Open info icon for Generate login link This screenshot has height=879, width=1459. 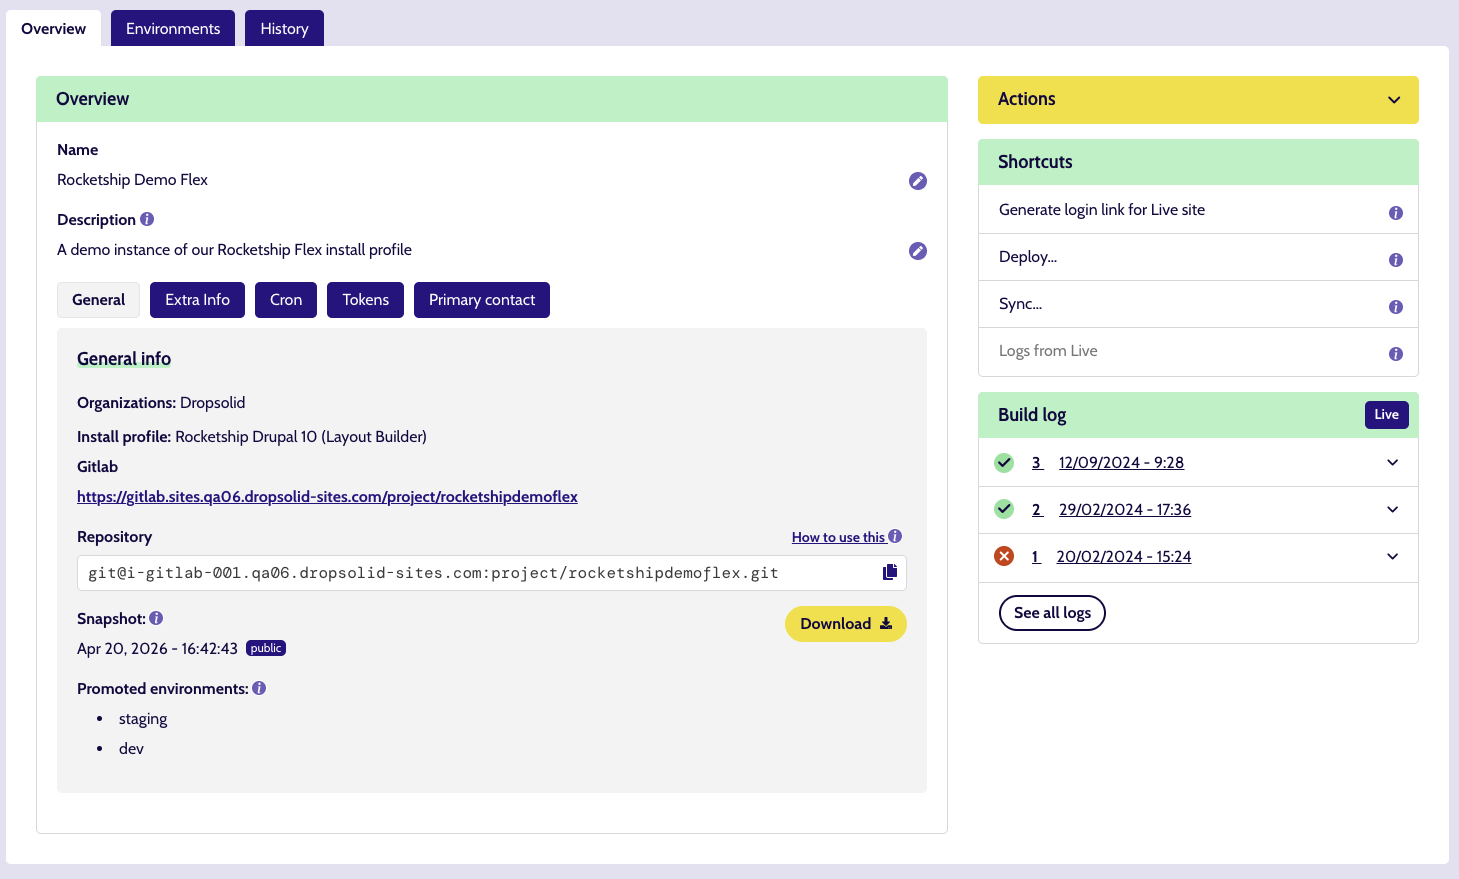1396,213
